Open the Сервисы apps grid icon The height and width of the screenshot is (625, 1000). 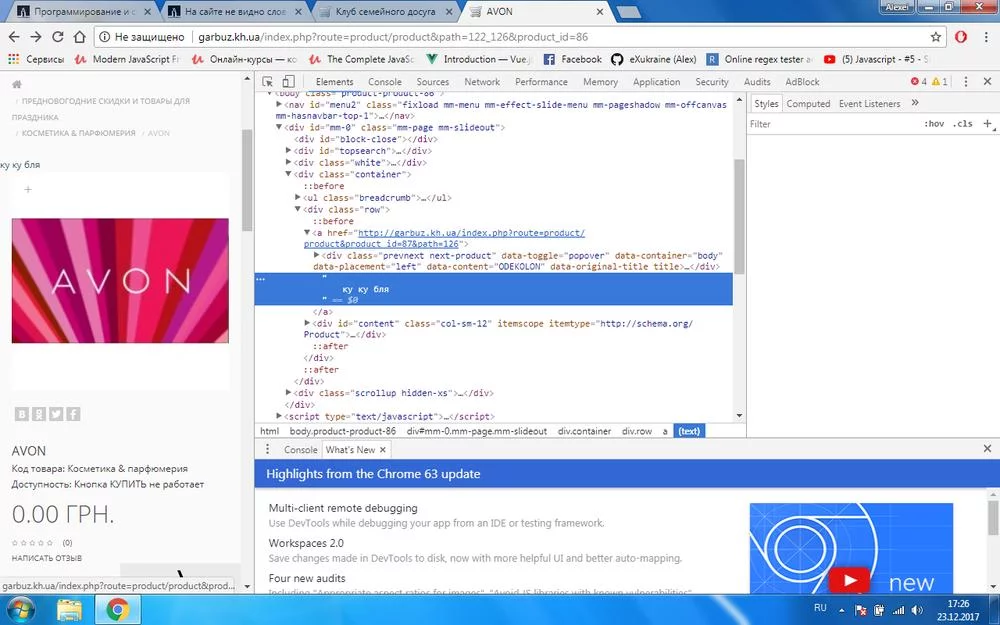[x=13, y=59]
